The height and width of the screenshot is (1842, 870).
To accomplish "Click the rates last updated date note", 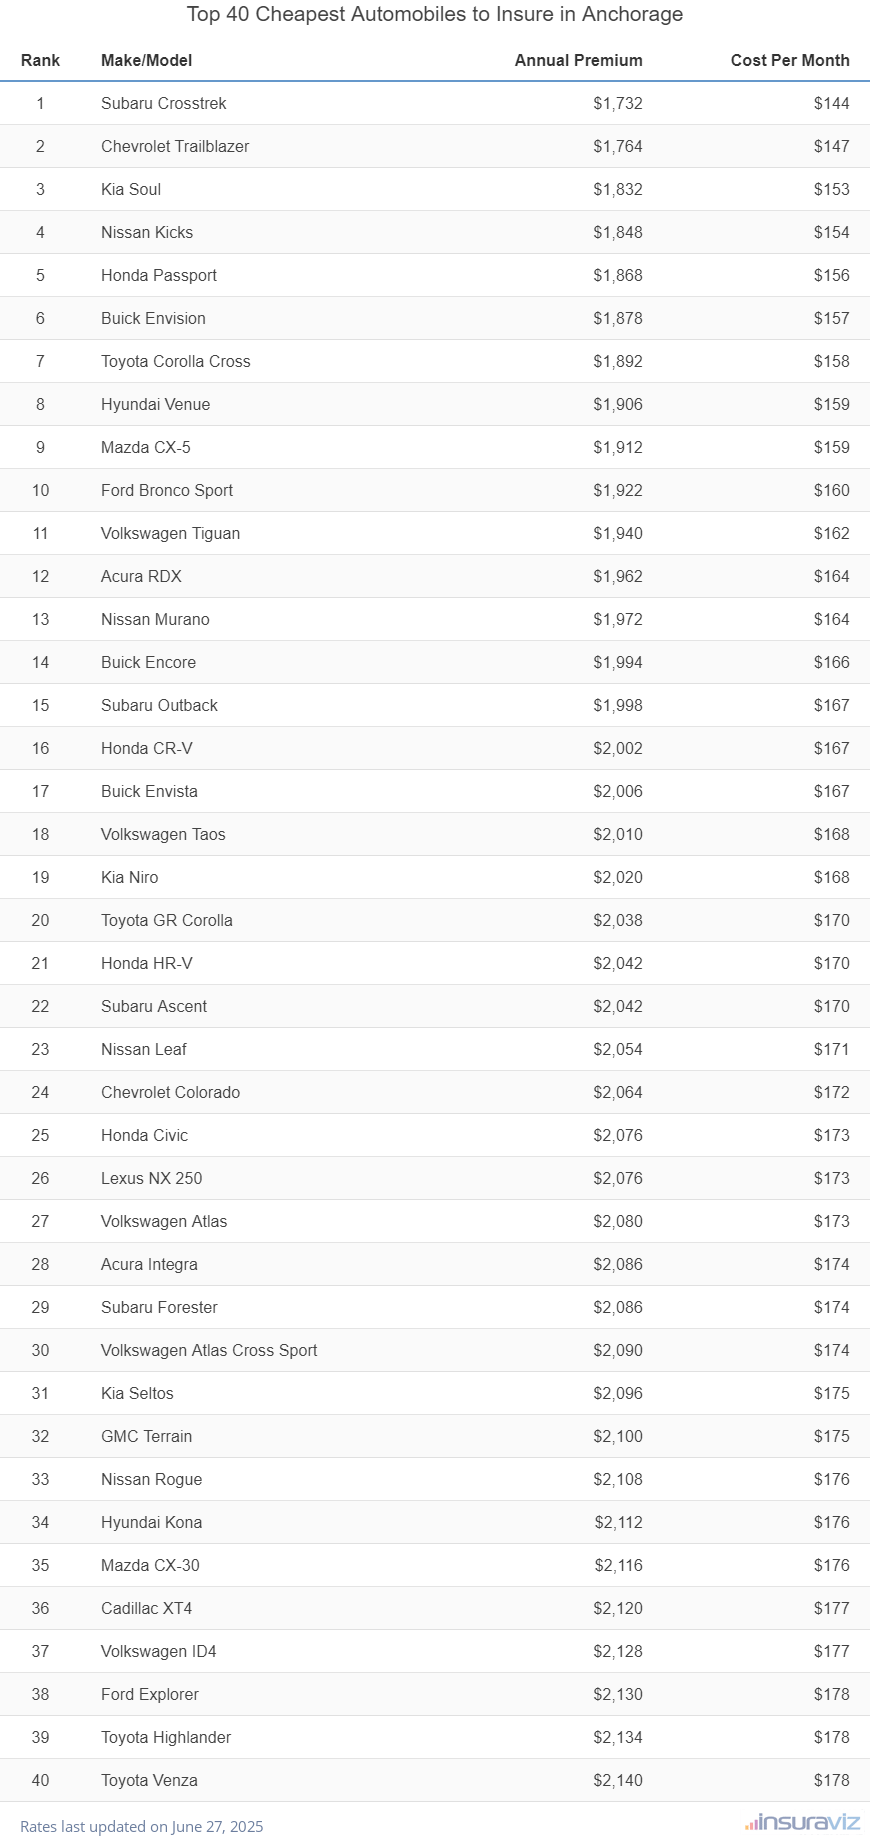I will point(141,1826).
